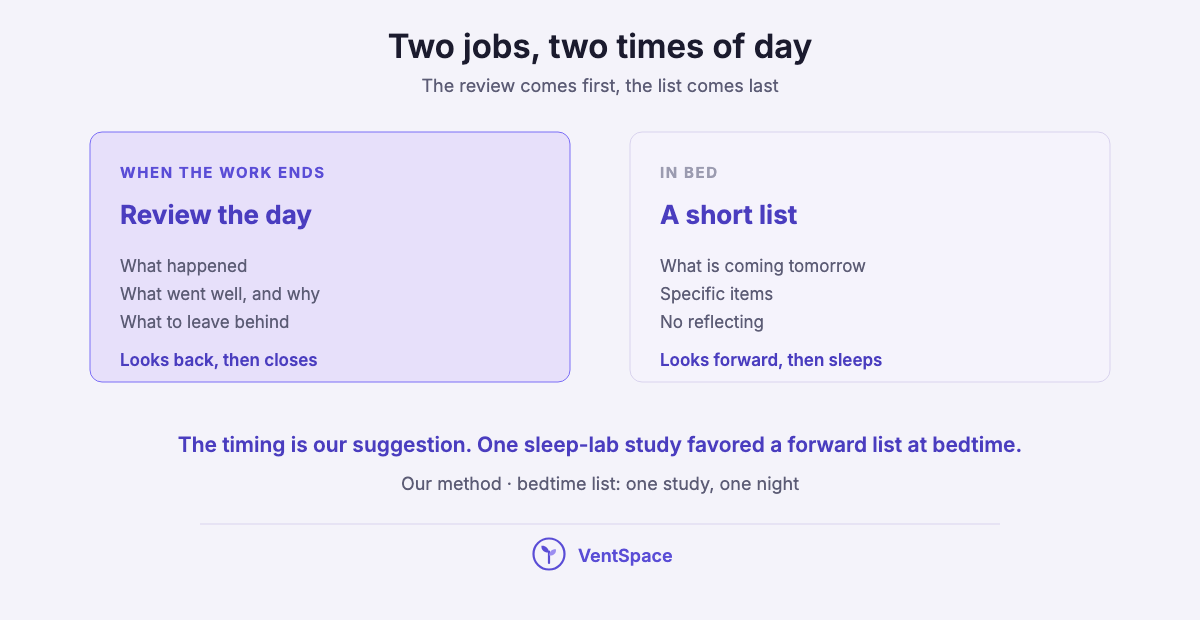Viewport: 1200px width, 620px height.
Task: Select the "Review the day" card heading
Action: click(x=216, y=215)
